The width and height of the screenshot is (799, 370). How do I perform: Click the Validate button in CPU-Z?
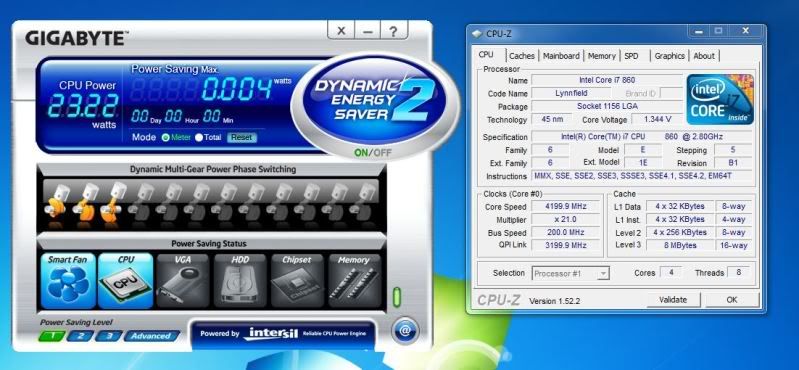pos(673,300)
